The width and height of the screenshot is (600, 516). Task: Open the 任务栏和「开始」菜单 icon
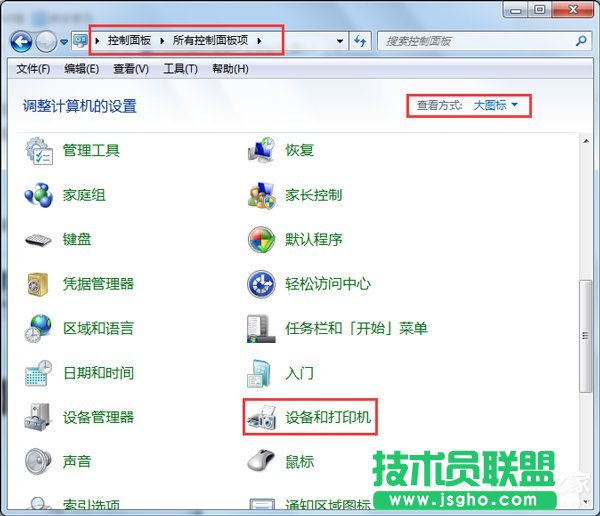pyautogui.click(x=261, y=328)
